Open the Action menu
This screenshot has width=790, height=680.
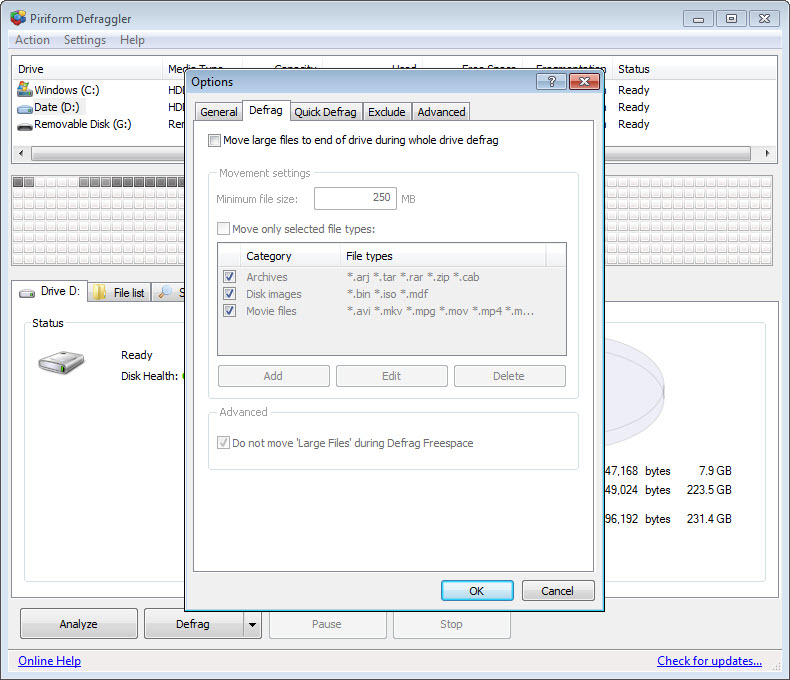[x=32, y=40]
